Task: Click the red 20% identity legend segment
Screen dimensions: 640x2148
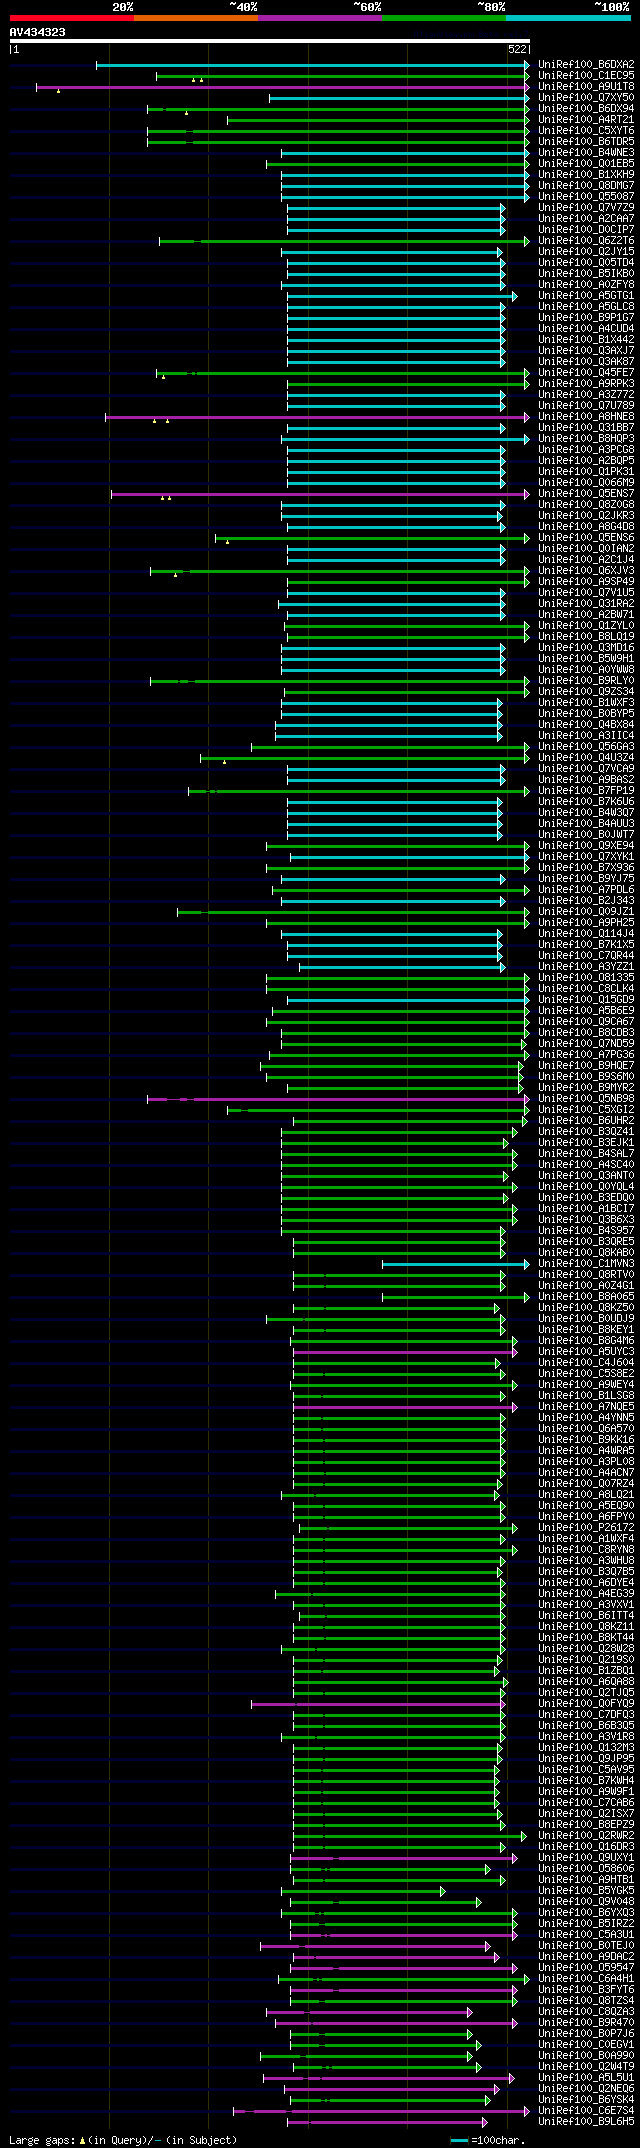Action: (x=71, y=18)
